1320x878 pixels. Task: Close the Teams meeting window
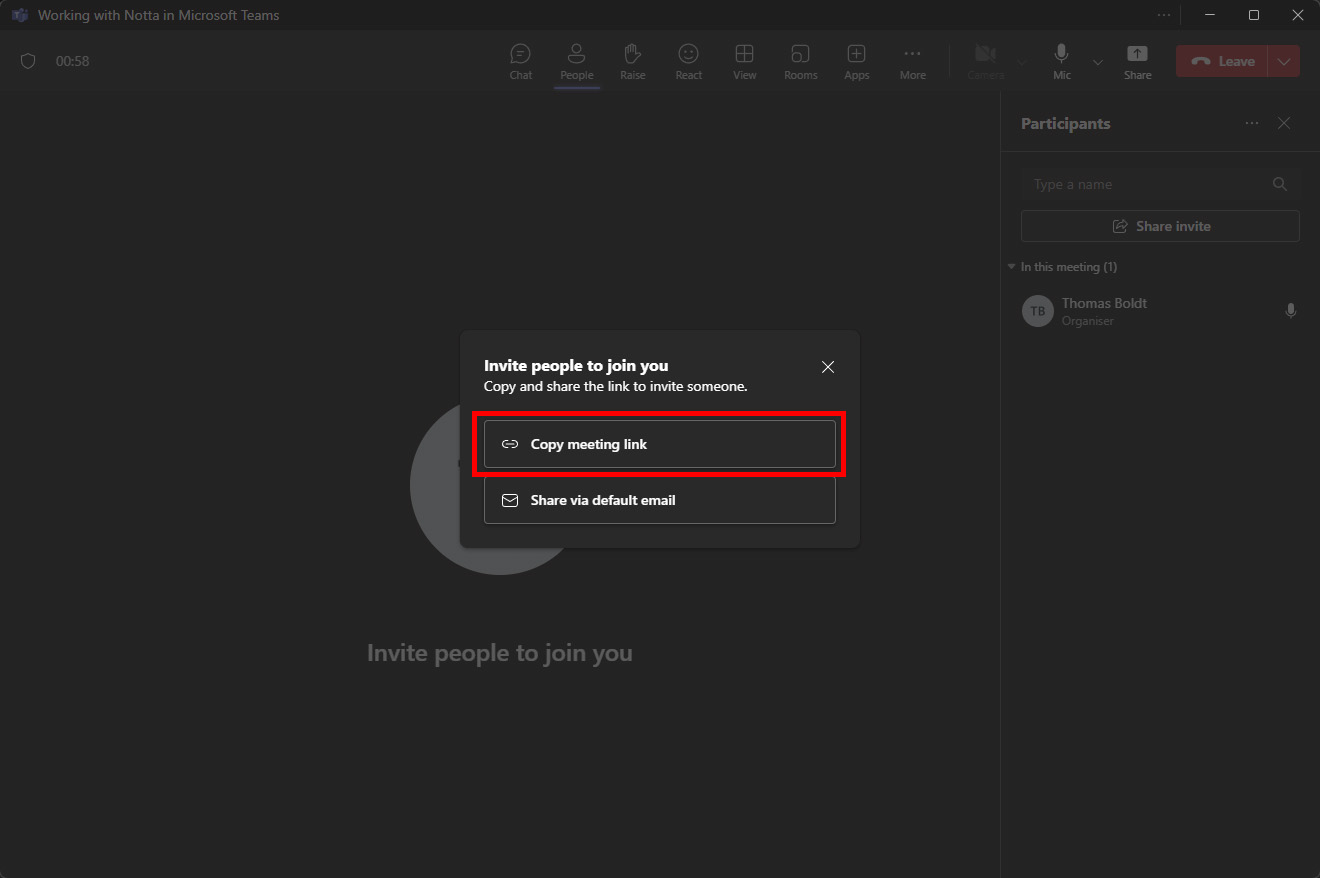point(1298,15)
